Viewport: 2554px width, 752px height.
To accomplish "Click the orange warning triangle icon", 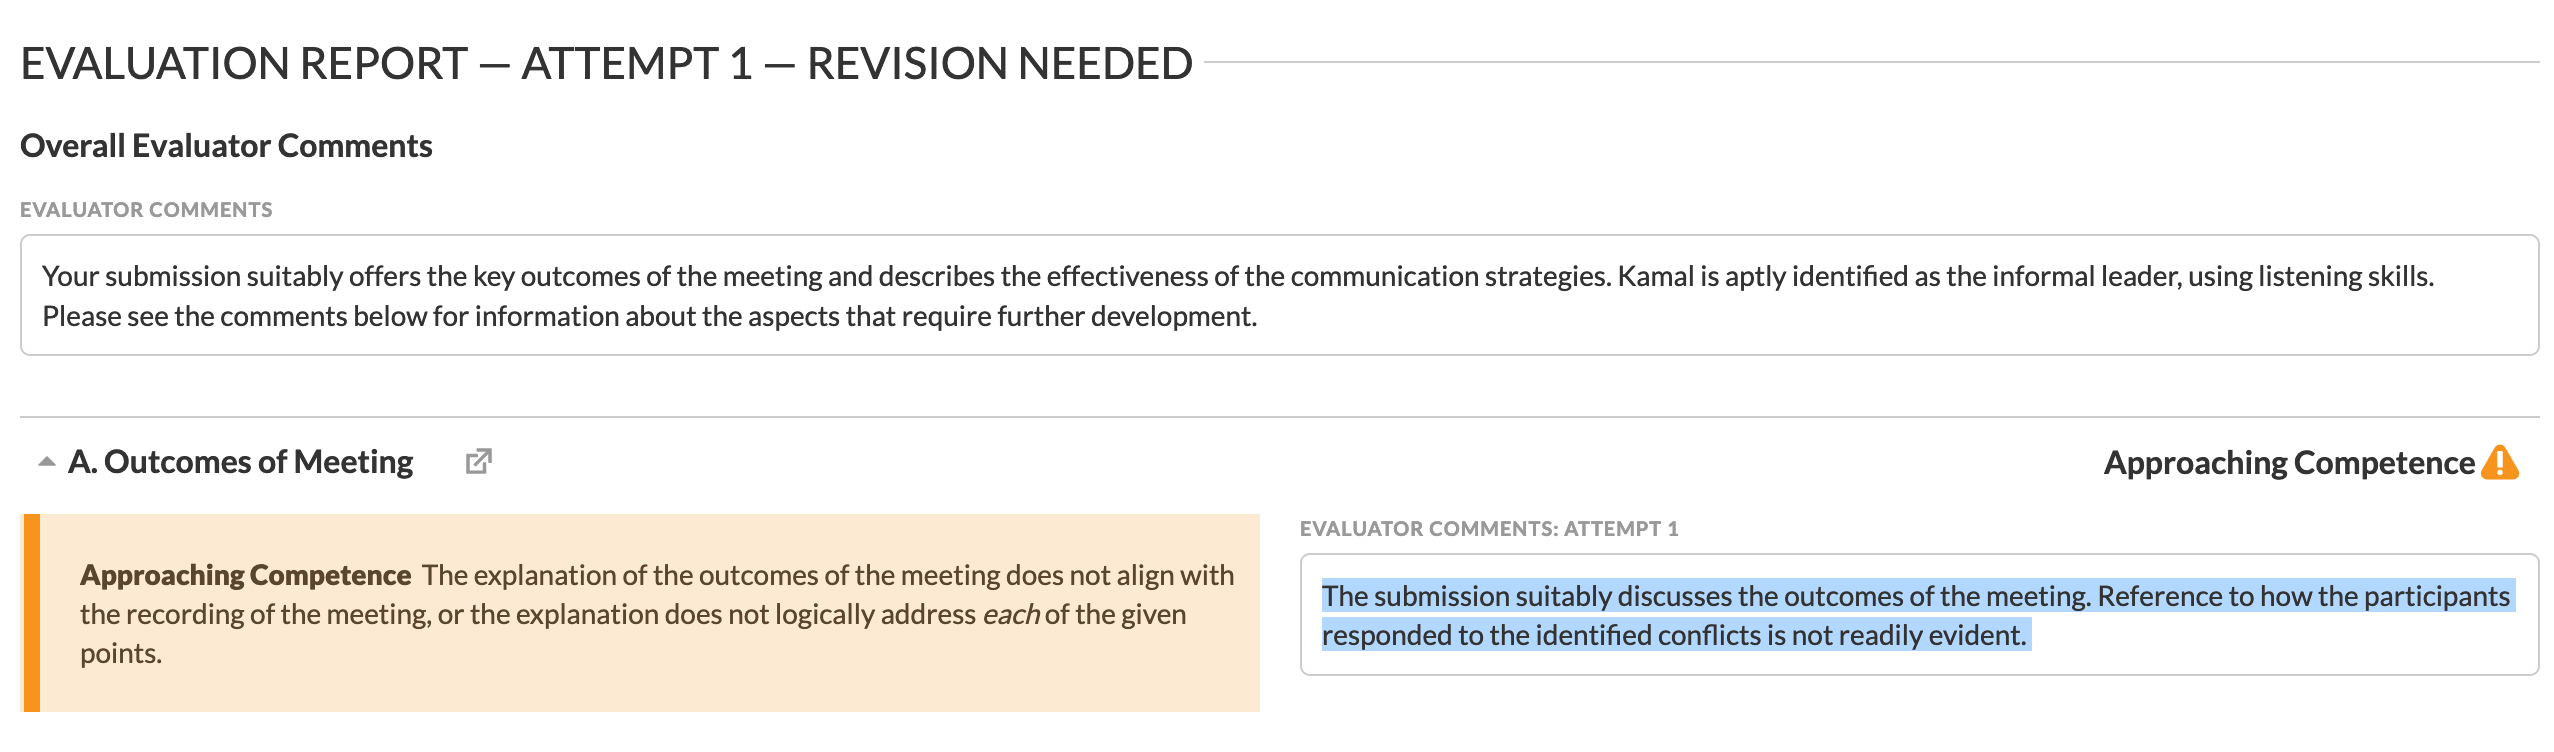I will [x=2500, y=462].
